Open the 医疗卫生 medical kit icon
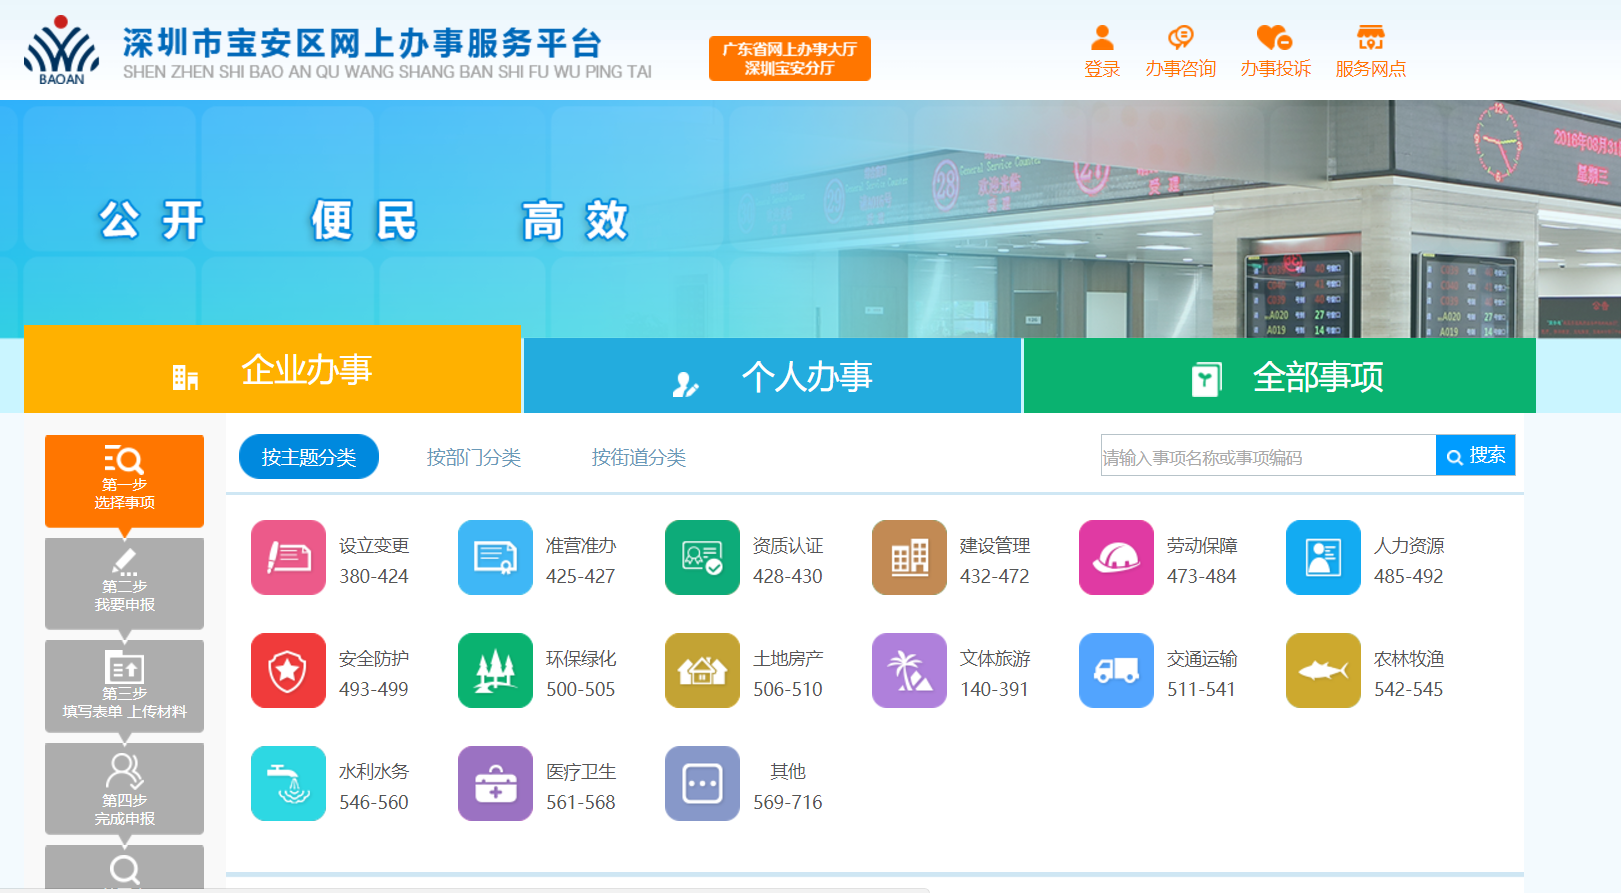 495,783
